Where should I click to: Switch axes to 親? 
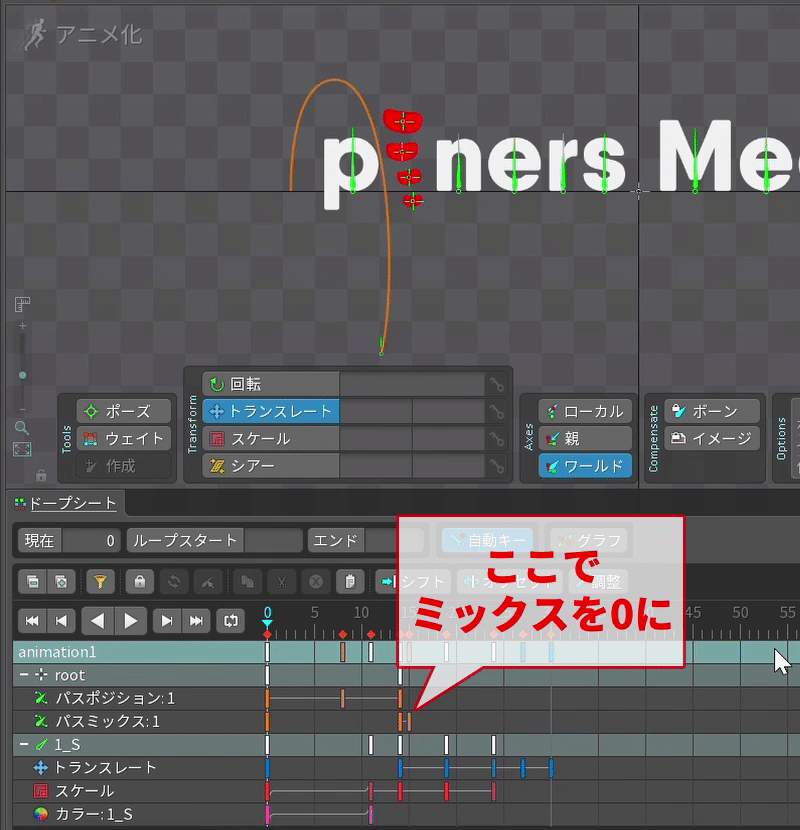(585, 438)
